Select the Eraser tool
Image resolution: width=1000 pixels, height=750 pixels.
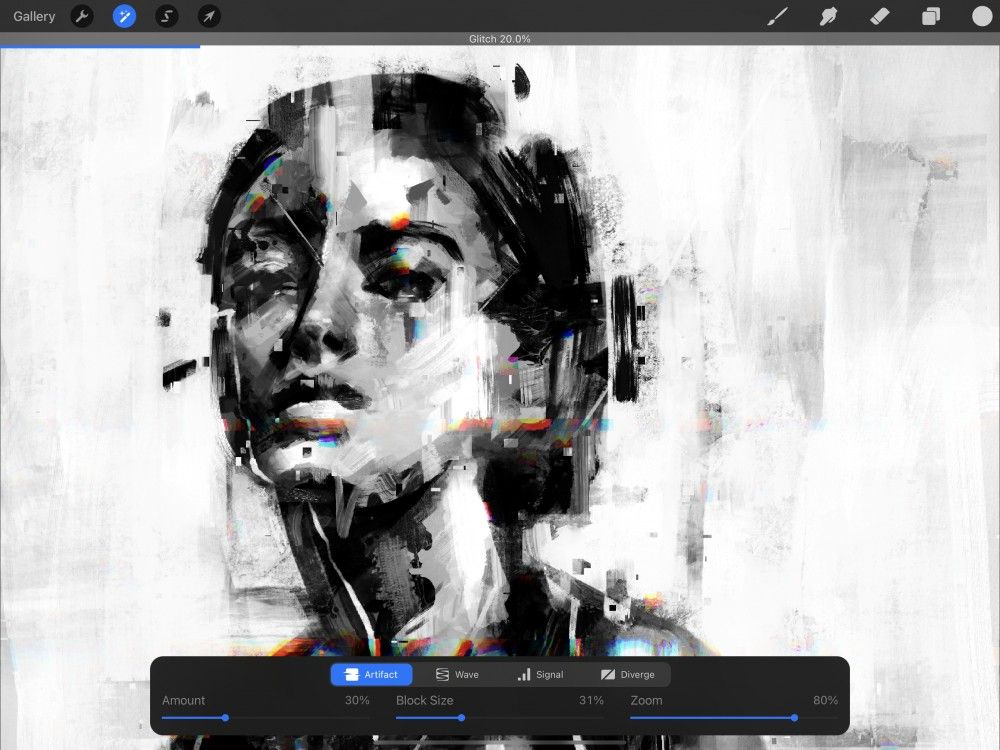tap(879, 16)
